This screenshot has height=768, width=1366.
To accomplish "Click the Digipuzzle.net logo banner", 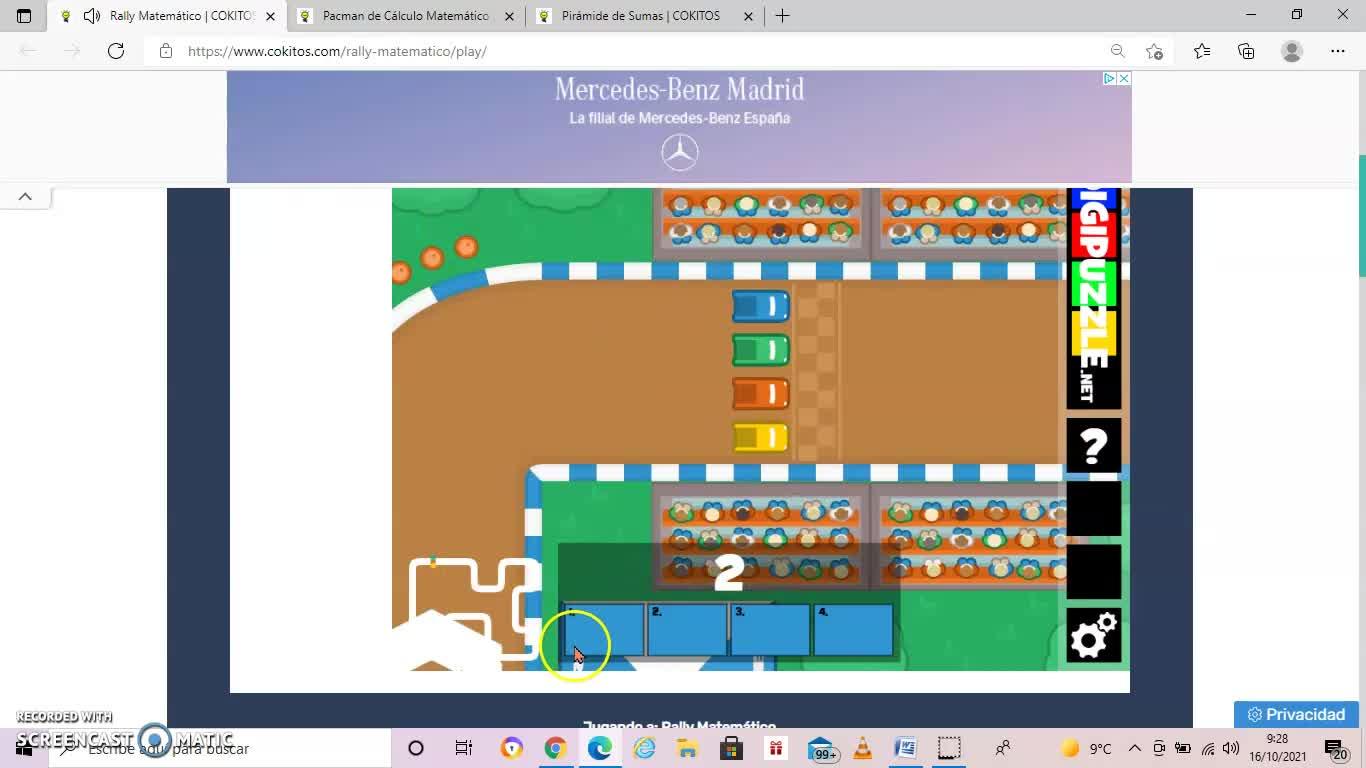I will click(1093, 298).
